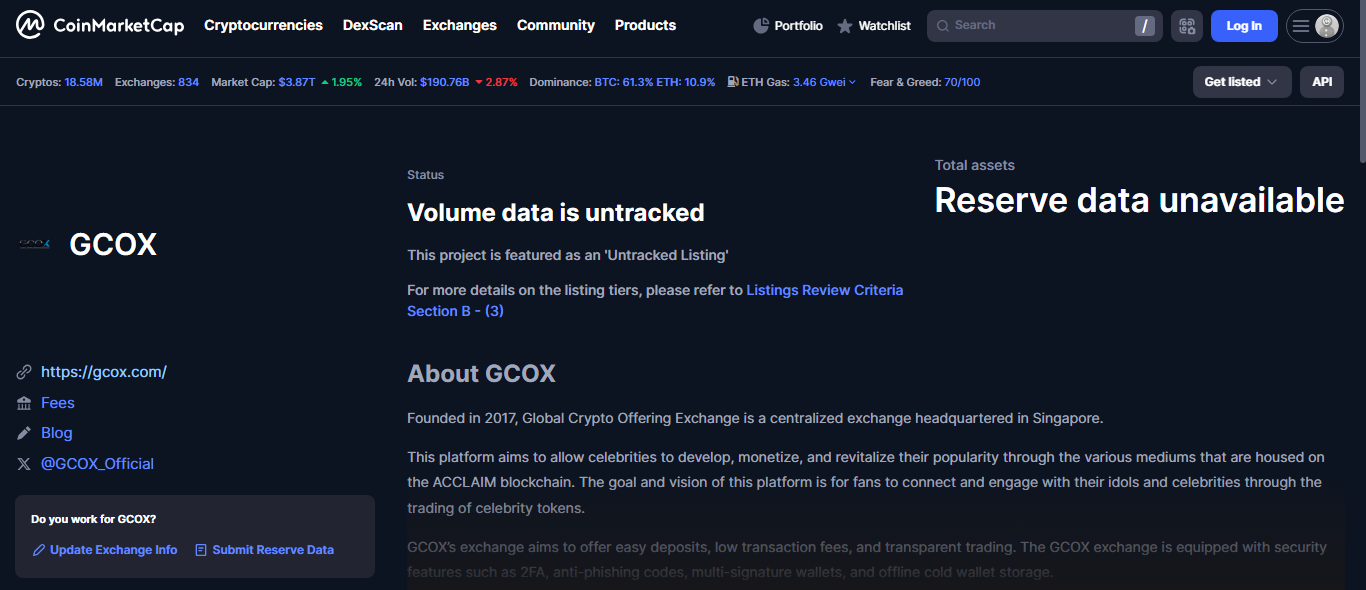The height and width of the screenshot is (590, 1366).
Task: Click the X icon beside @GCOX_Official
Action: (24, 464)
